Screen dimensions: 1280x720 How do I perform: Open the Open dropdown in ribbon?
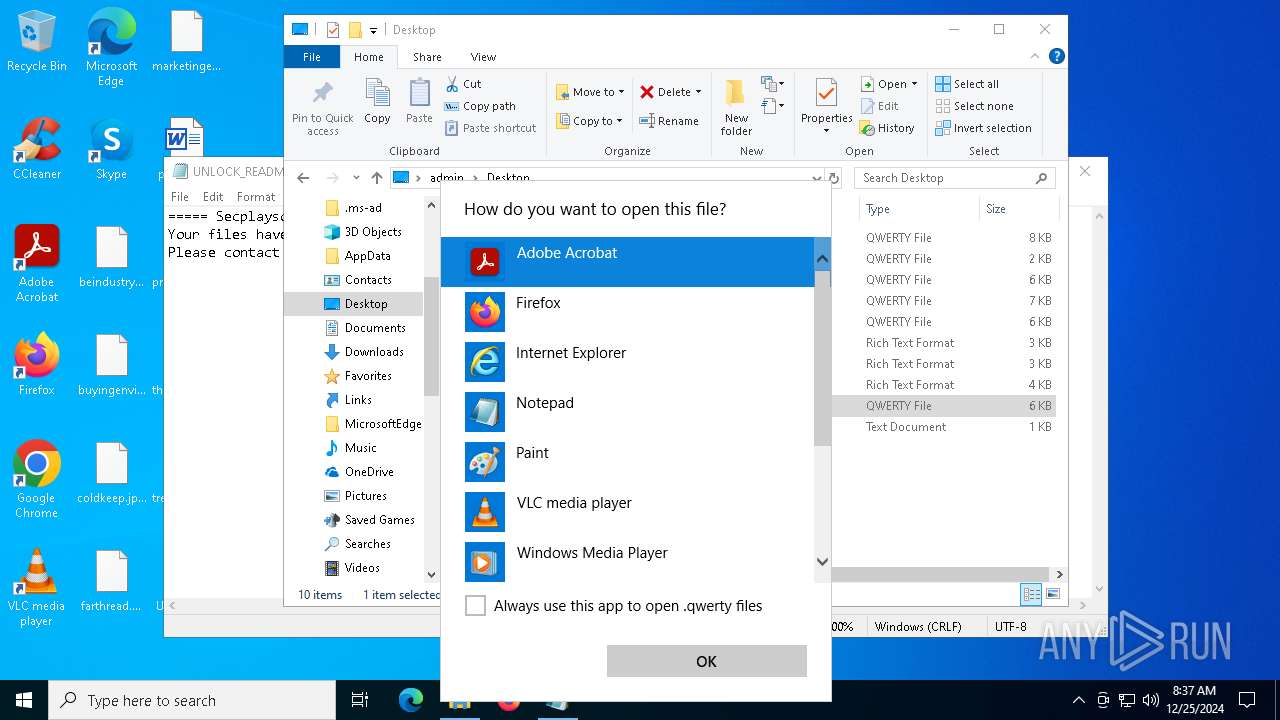[x=889, y=84]
